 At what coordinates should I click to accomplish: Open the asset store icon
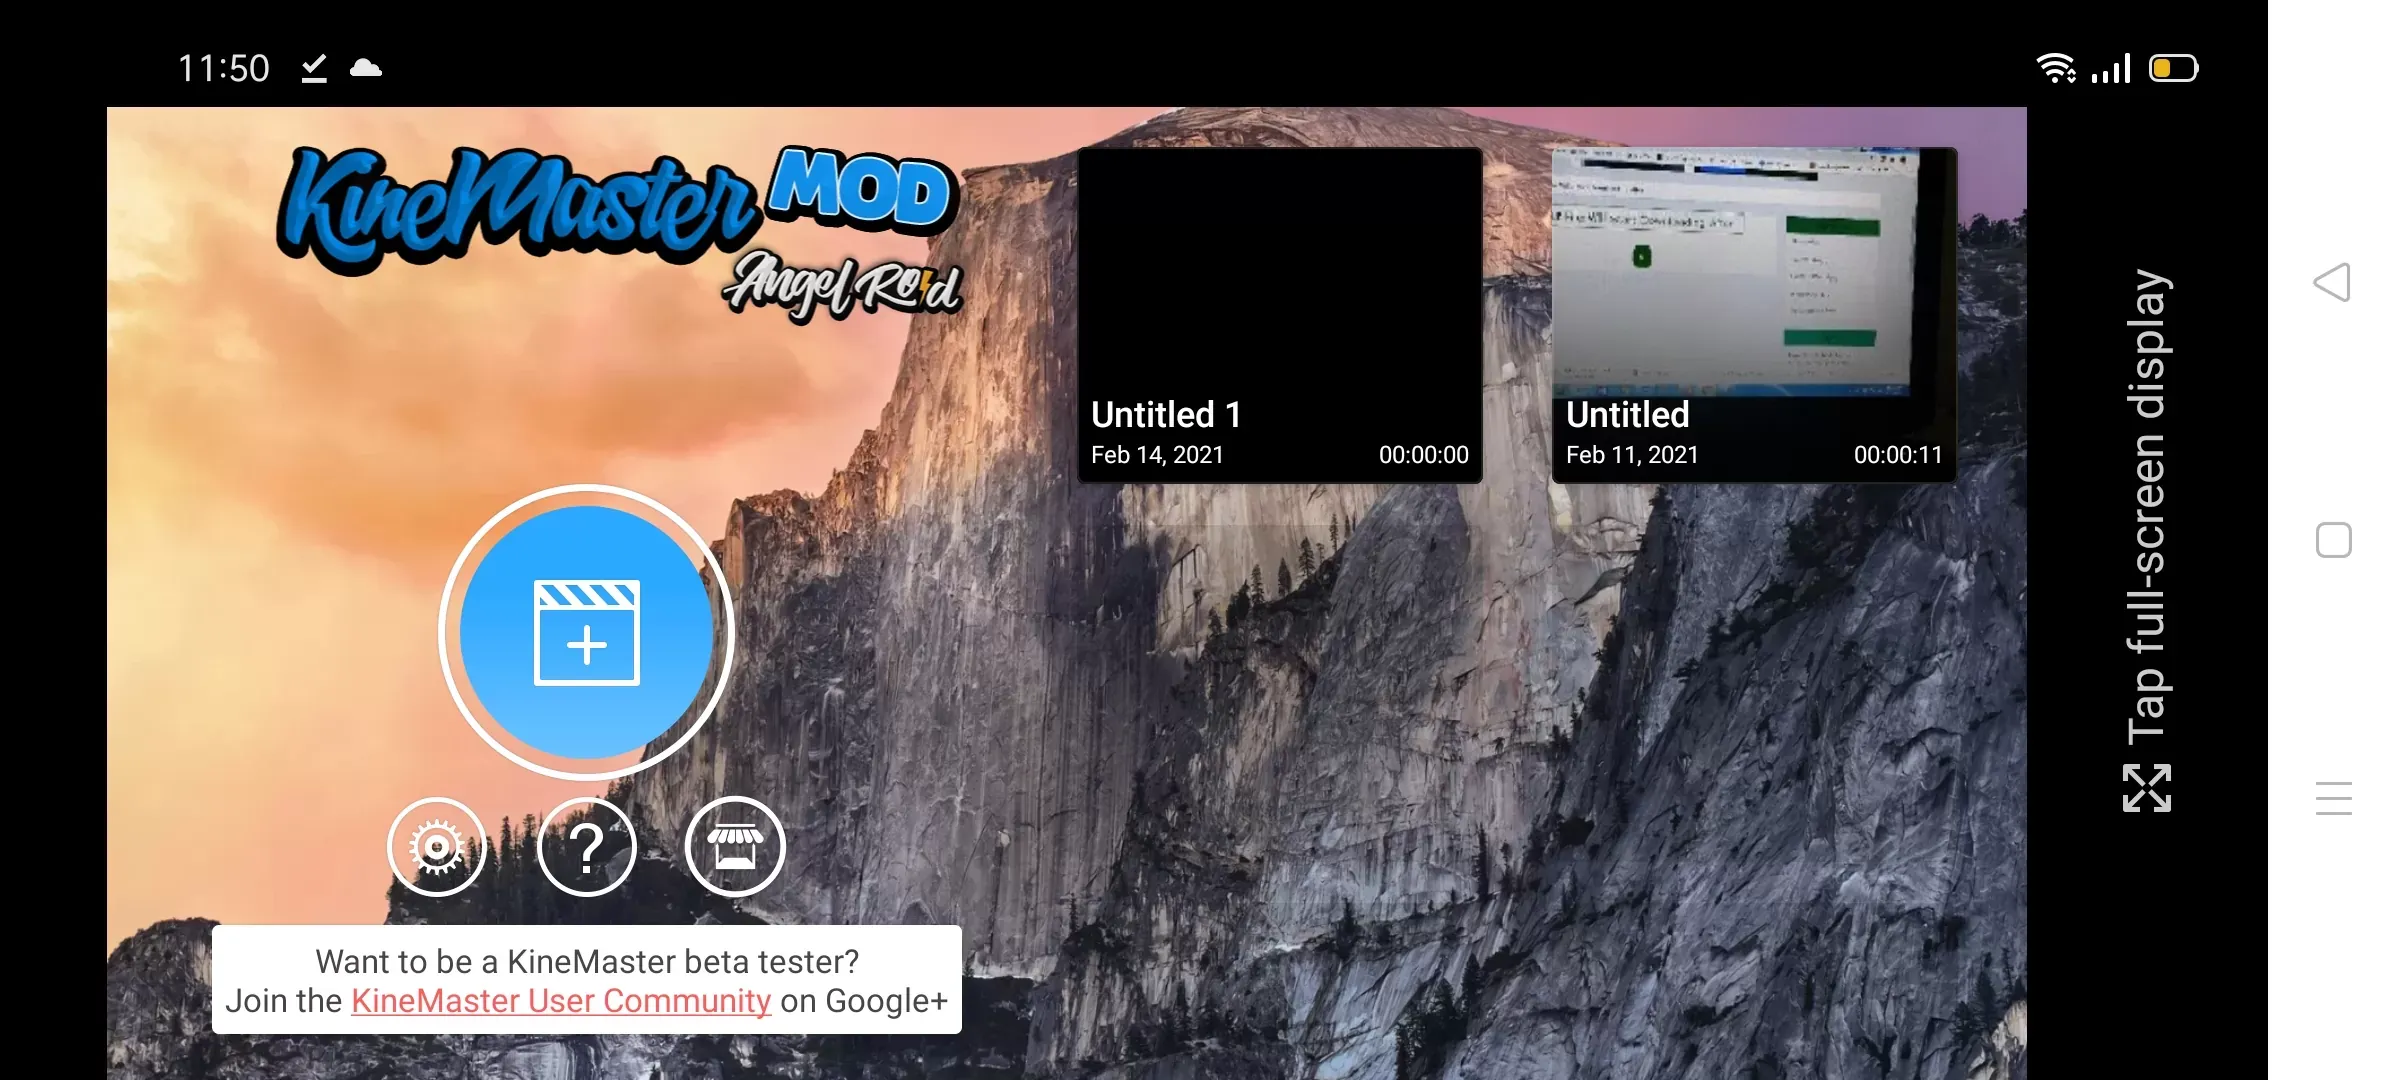click(x=735, y=847)
